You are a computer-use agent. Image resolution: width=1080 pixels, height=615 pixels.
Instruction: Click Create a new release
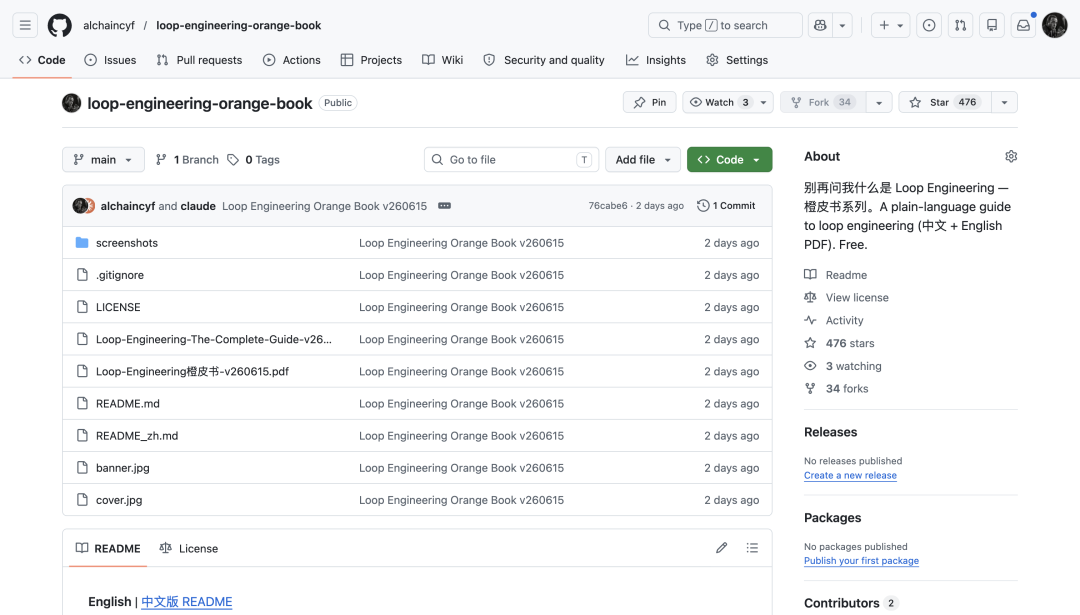[x=850, y=475]
